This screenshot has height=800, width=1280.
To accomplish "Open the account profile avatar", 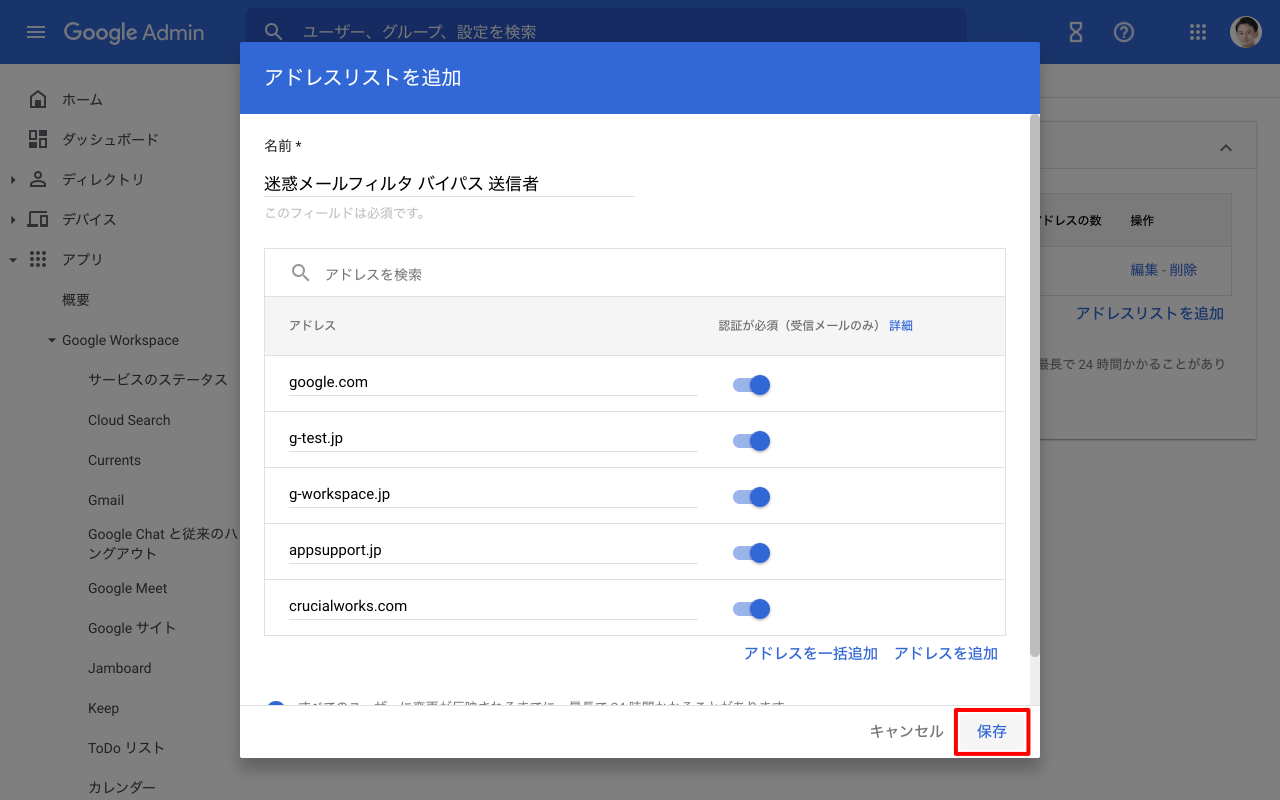I will point(1246,32).
